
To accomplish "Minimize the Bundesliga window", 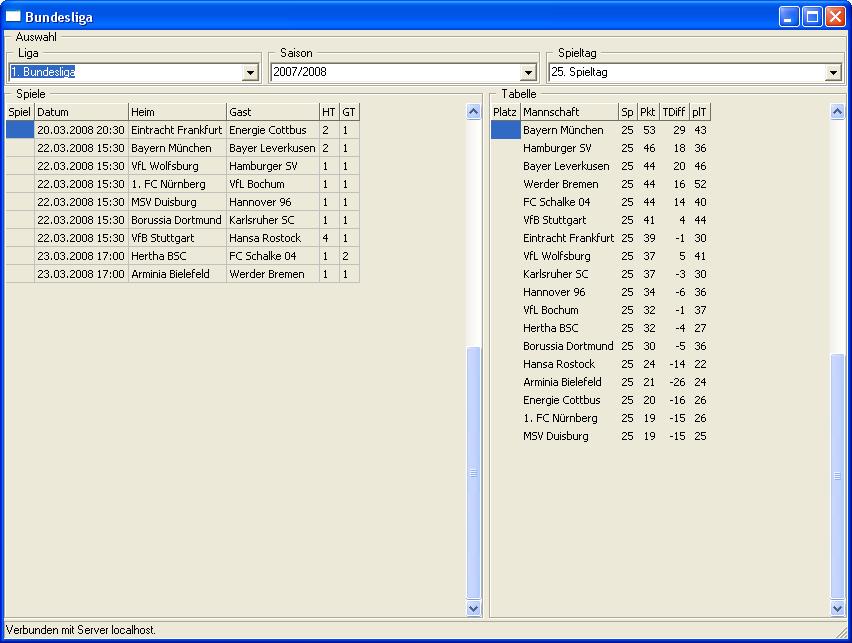I will (788, 17).
